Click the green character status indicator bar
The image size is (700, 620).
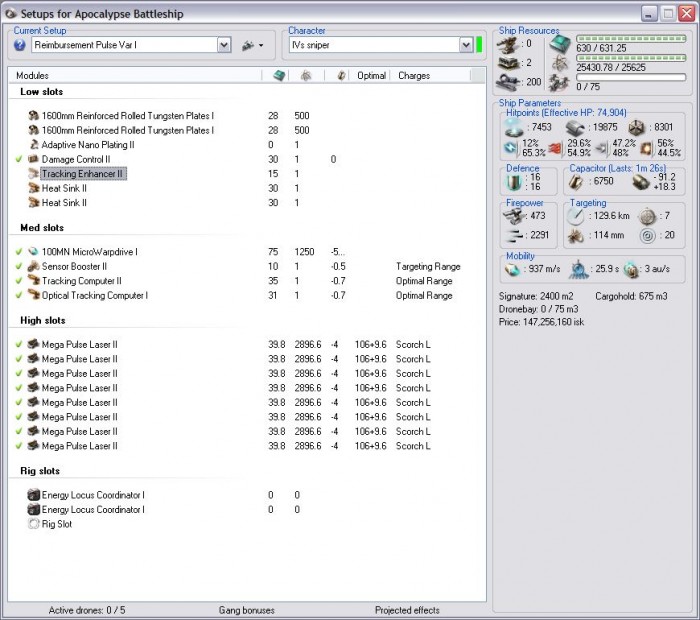[479, 45]
